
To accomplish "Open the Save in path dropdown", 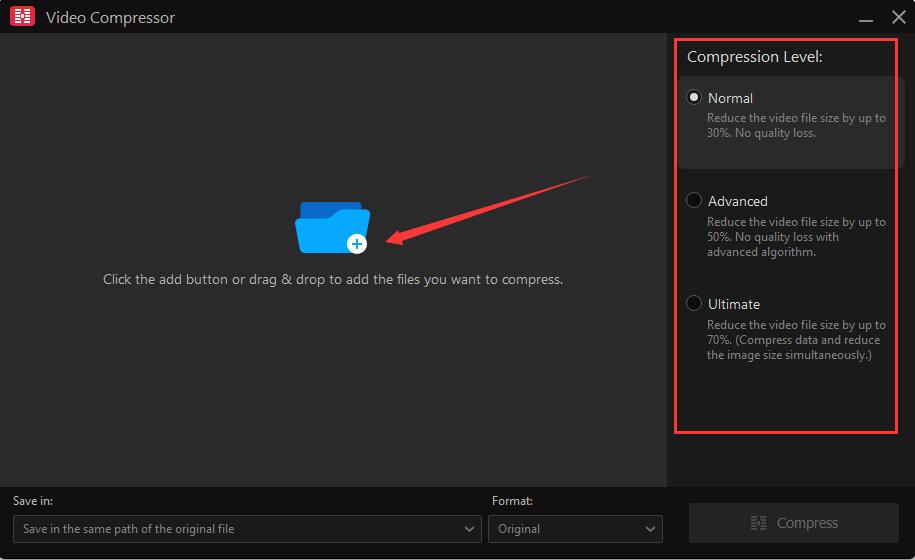I will (246, 529).
